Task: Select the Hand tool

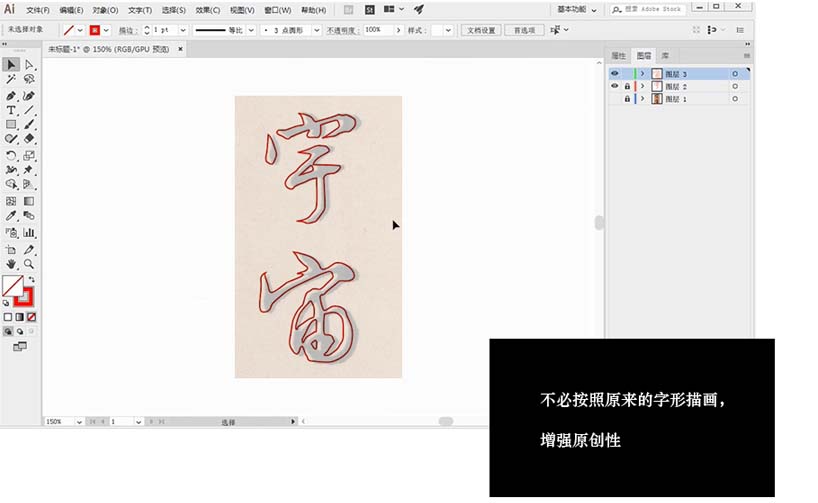Action: pos(11,264)
